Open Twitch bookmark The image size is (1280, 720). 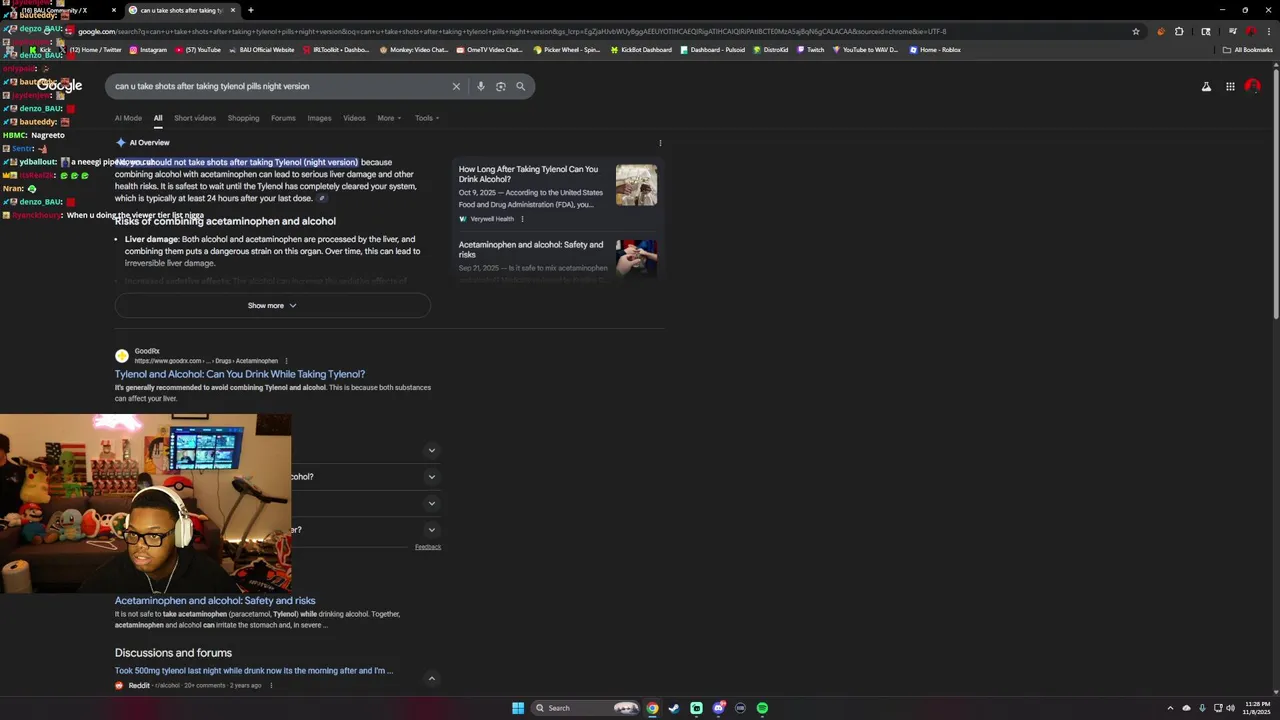pyautogui.click(x=810, y=50)
